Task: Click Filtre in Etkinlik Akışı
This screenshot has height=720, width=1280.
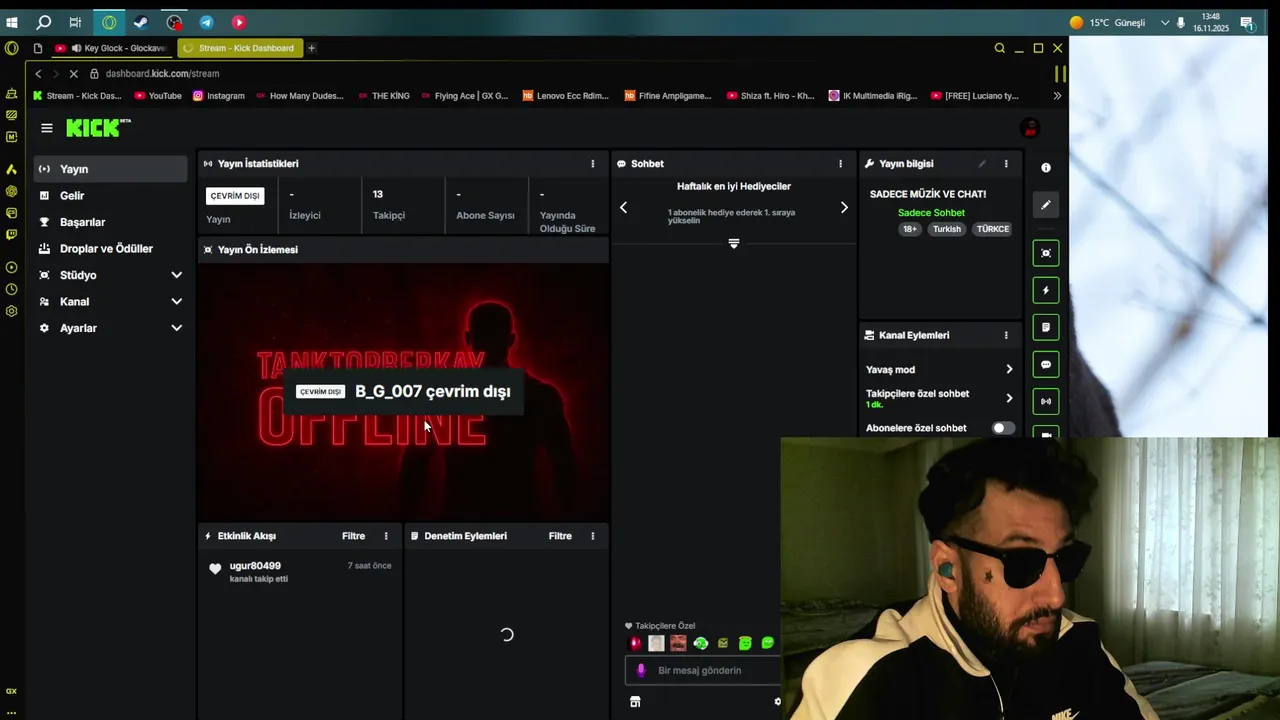Action: [x=353, y=536]
